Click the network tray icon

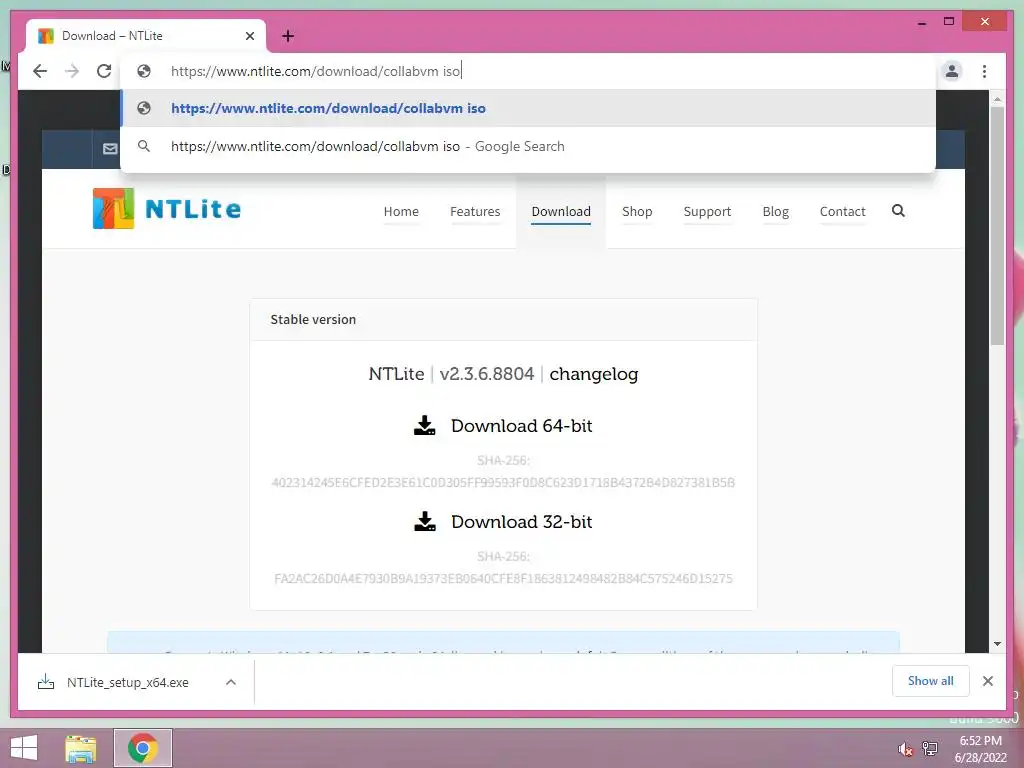click(x=930, y=749)
